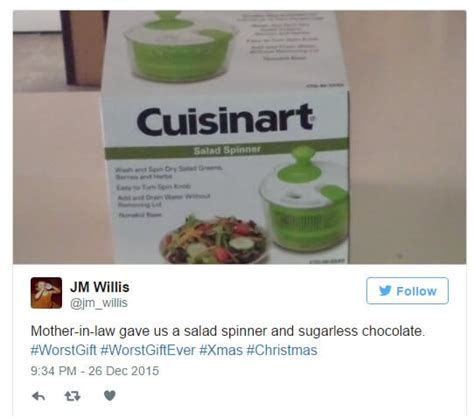This screenshot has width=474, height=418.
Task: Click the reply arrow icon
Action: pyautogui.click(x=39, y=396)
